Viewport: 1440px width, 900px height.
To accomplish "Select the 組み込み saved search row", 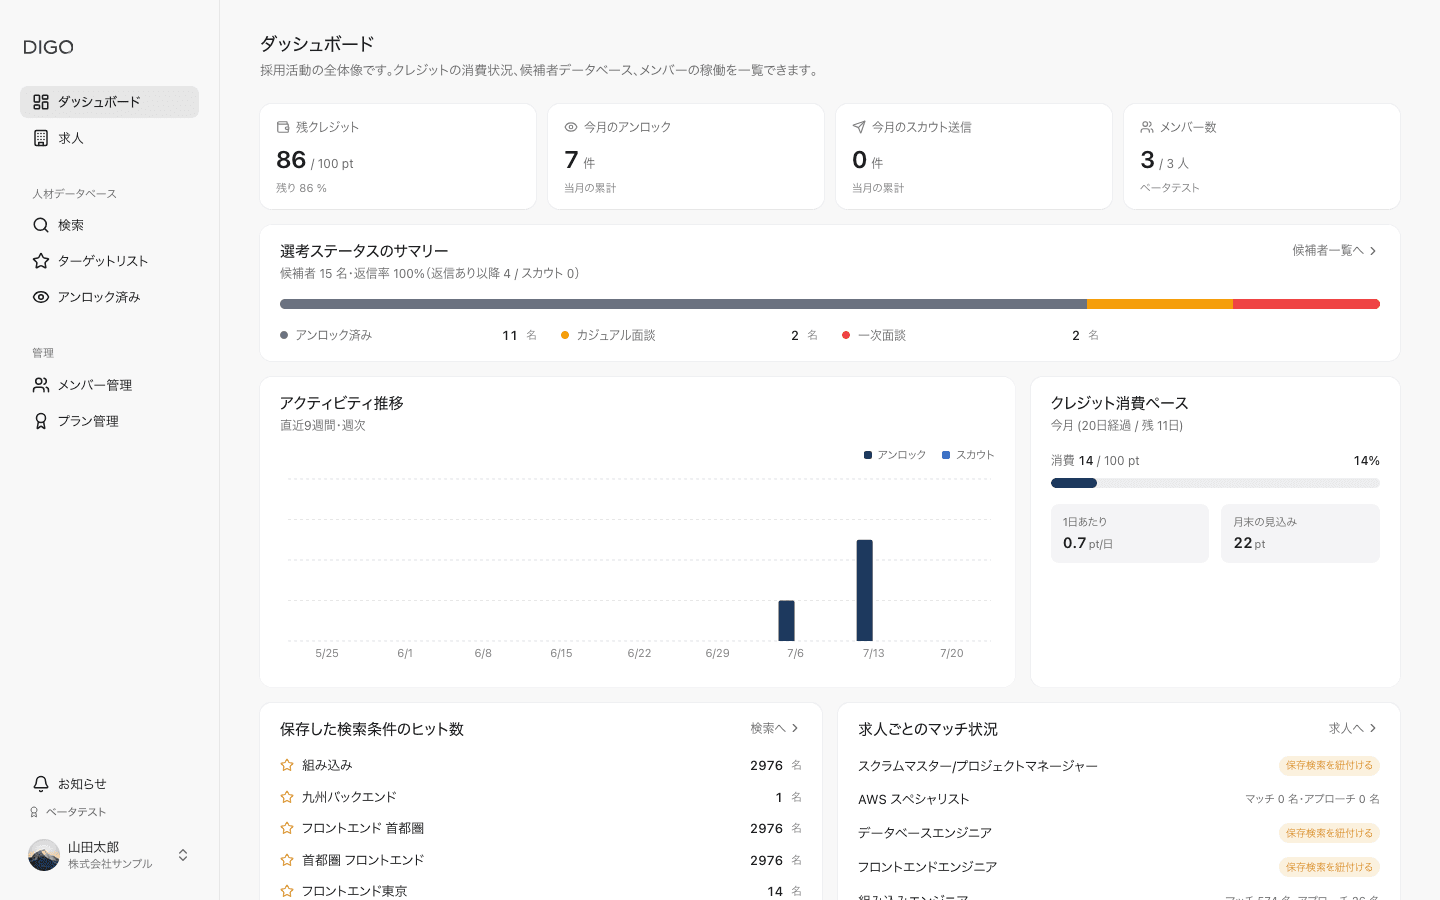I will pyautogui.click(x=541, y=765).
